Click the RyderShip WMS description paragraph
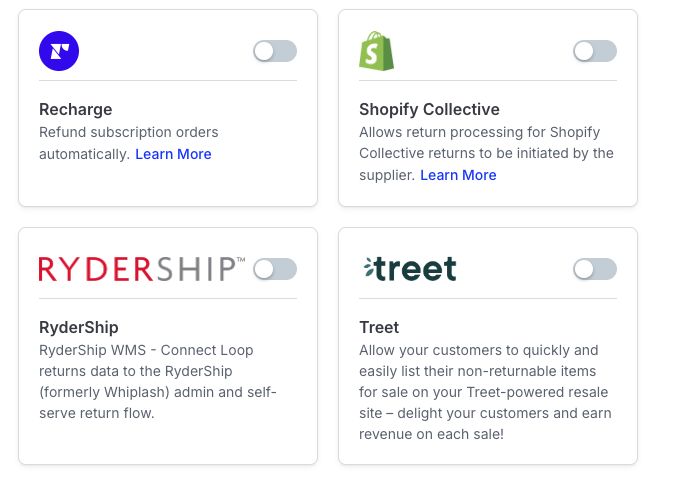This screenshot has height=482, width=677. [x=158, y=381]
